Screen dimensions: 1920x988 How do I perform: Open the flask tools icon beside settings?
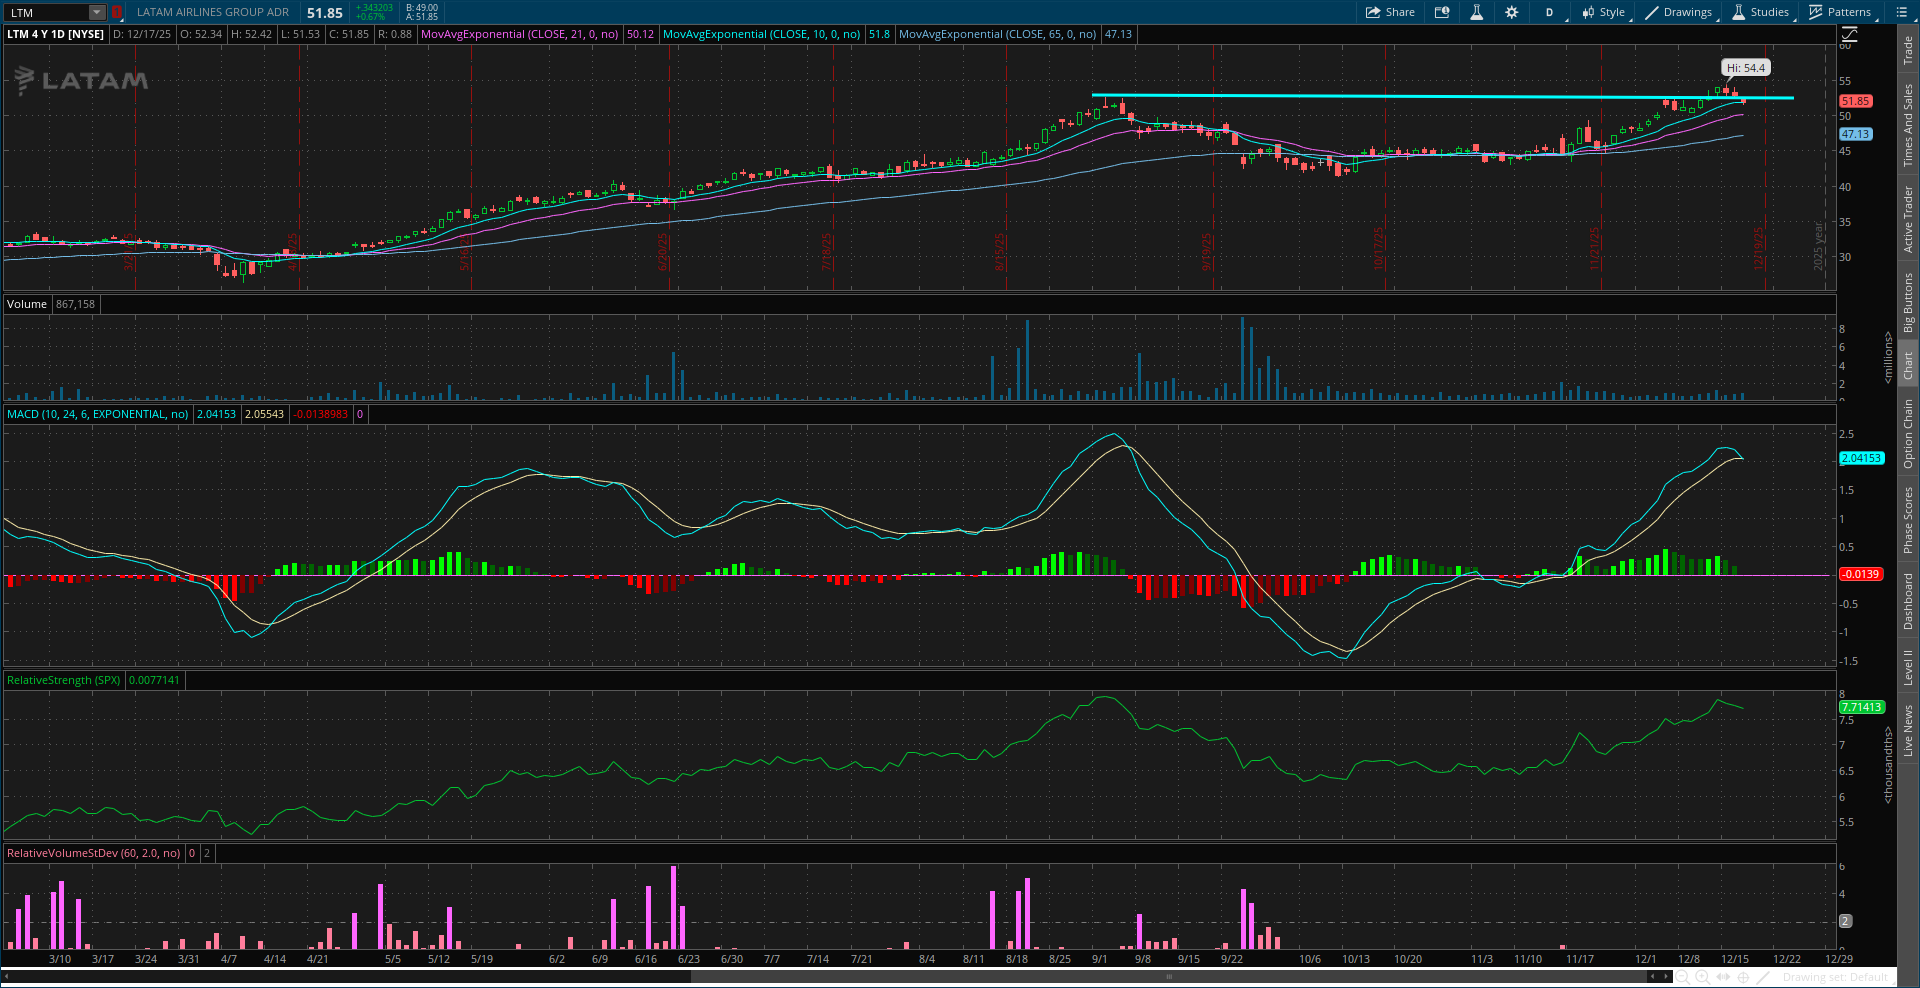tap(1476, 12)
